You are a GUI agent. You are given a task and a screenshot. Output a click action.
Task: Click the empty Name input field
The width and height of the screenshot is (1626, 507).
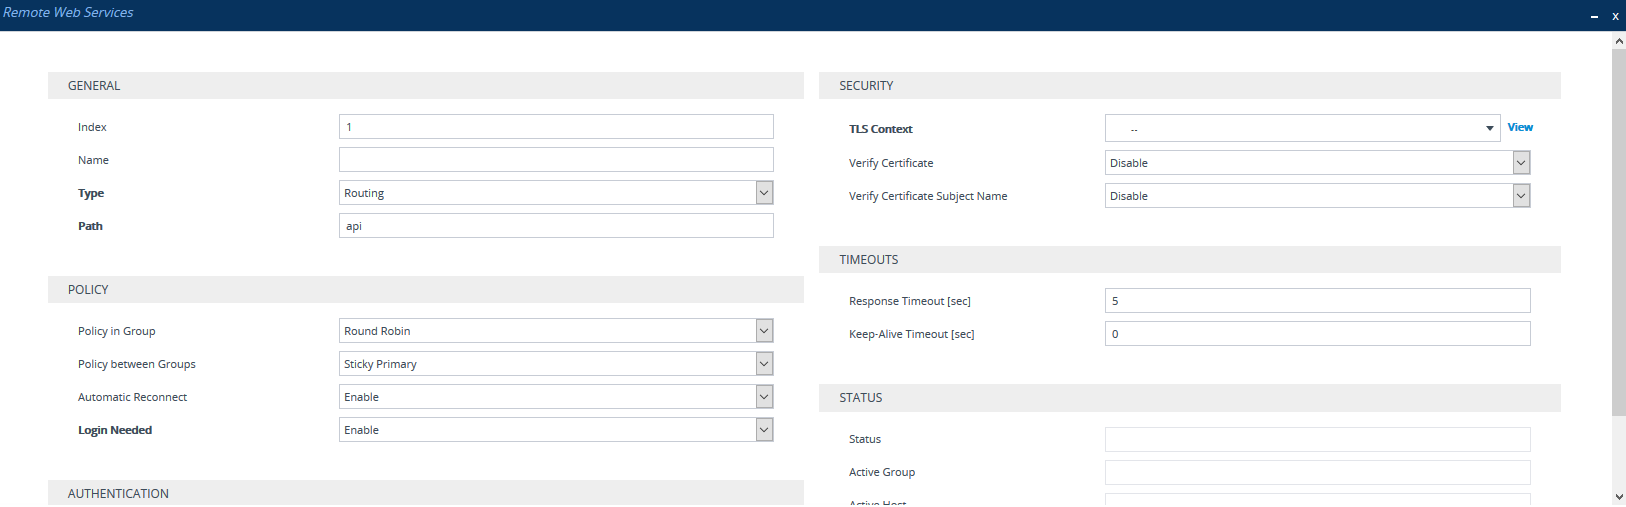click(556, 160)
